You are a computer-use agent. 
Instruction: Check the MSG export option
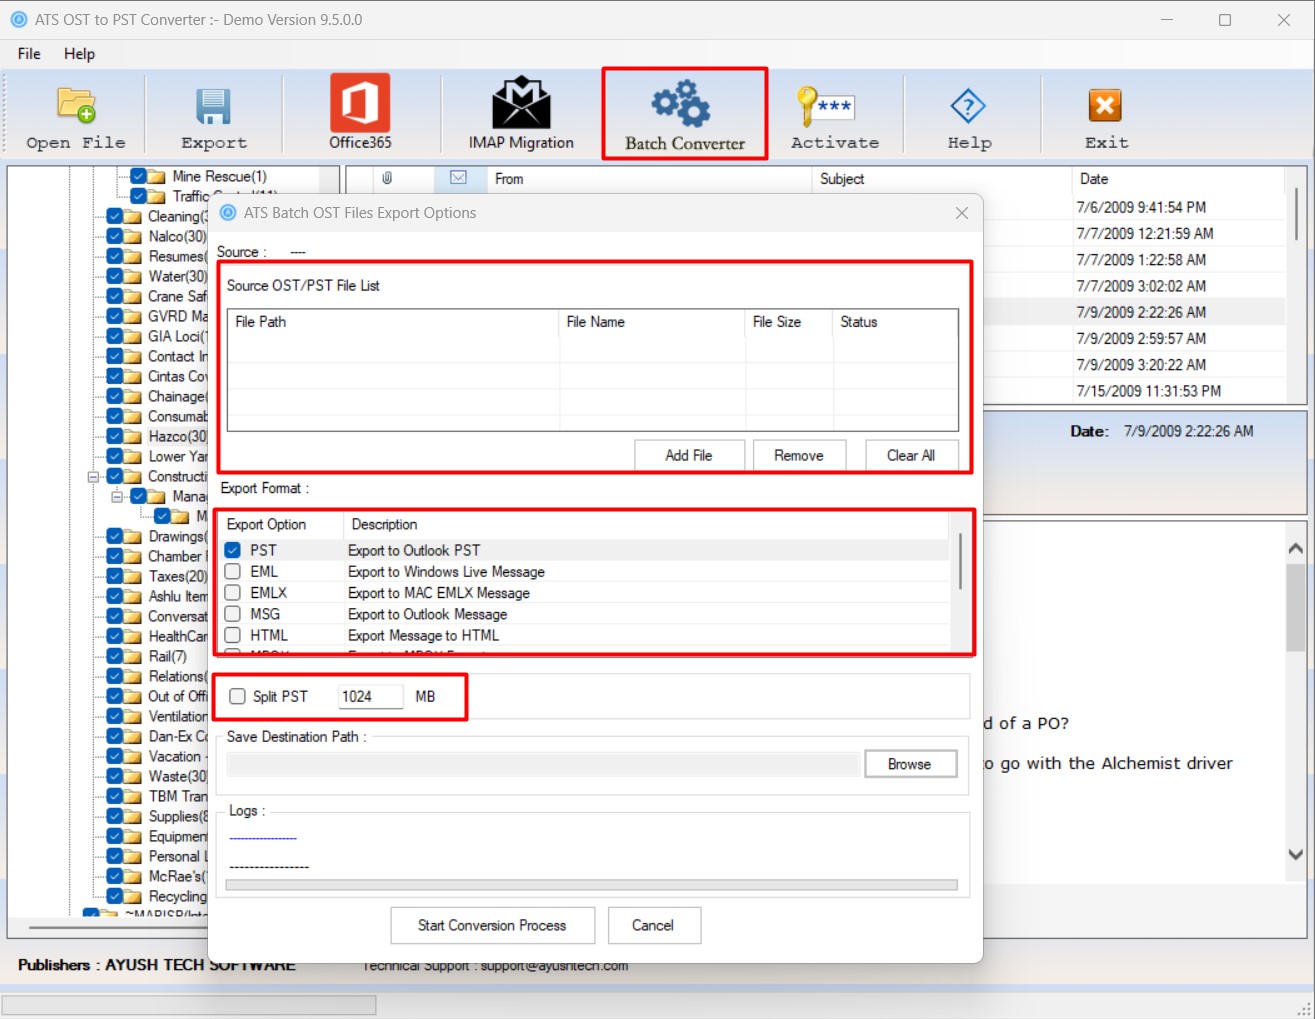[233, 614]
